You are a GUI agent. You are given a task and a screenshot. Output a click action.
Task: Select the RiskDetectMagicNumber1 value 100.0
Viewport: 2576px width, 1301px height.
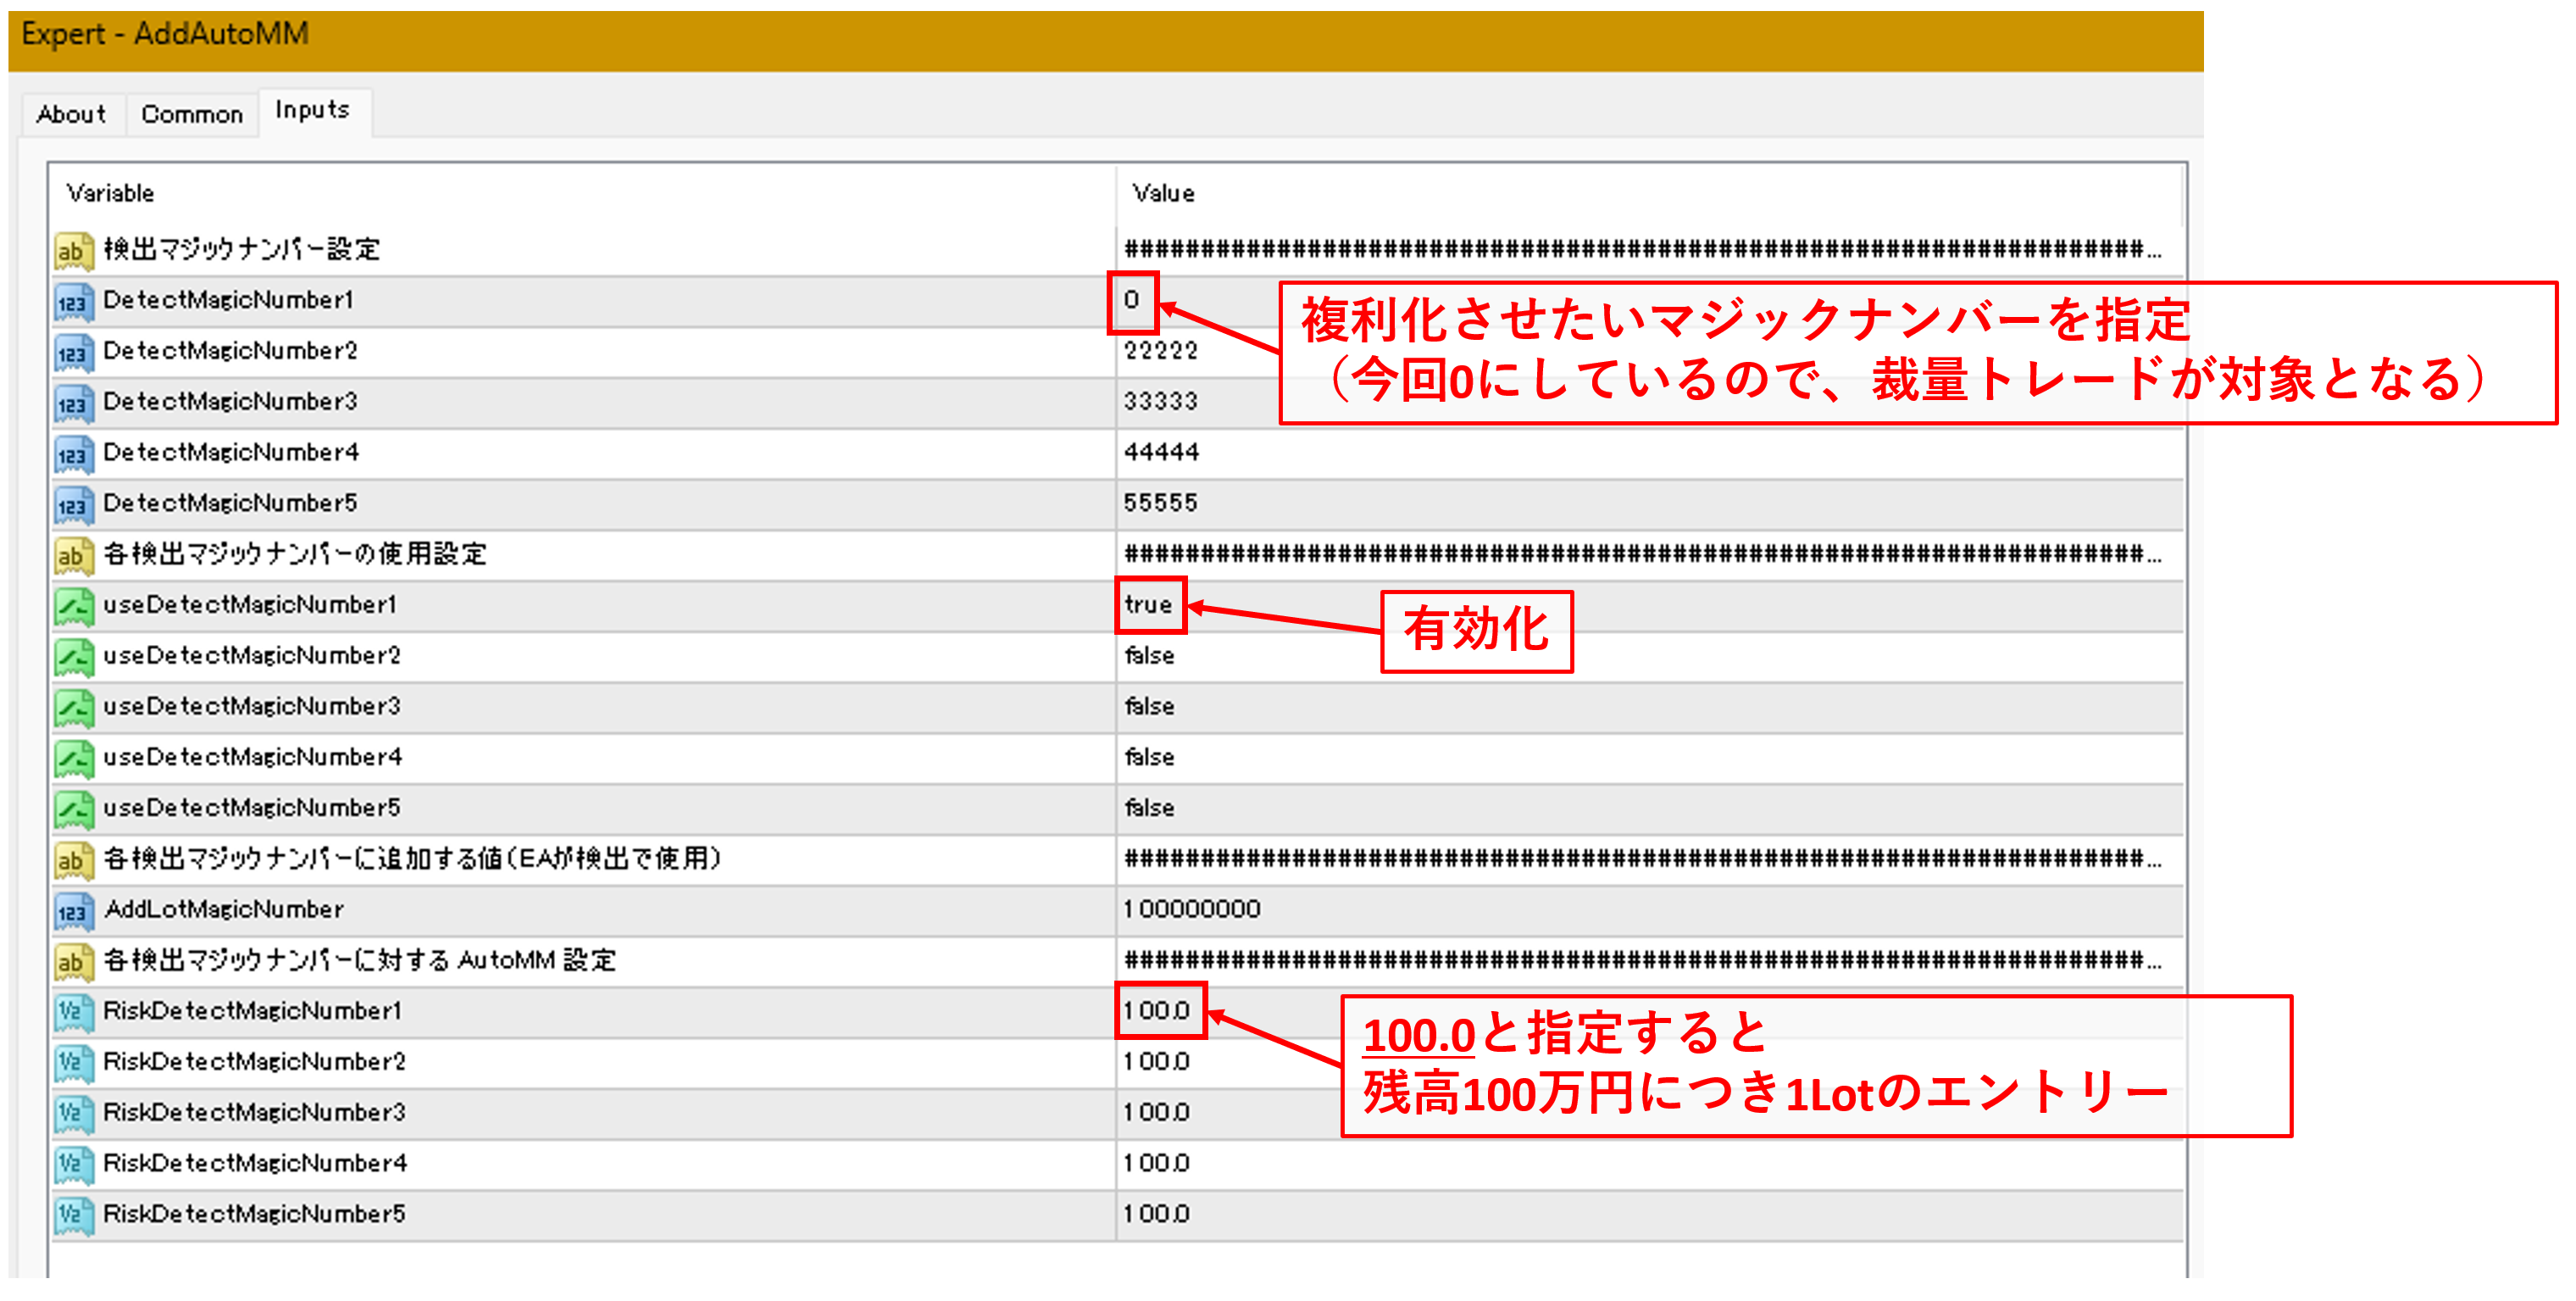pos(1157,1011)
